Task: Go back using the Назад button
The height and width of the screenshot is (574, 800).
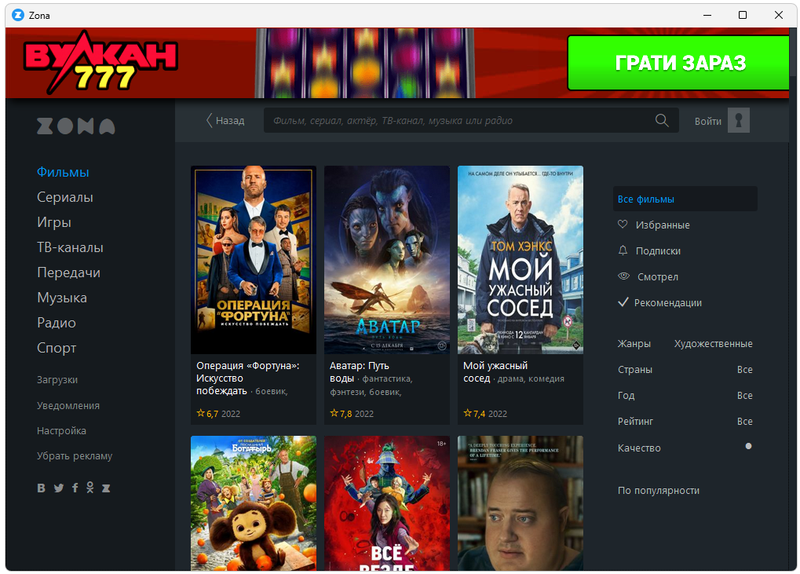Action: pos(225,120)
